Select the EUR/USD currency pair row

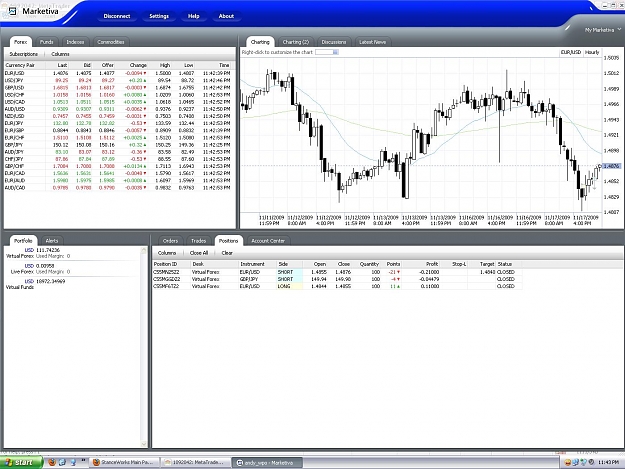[118, 73]
